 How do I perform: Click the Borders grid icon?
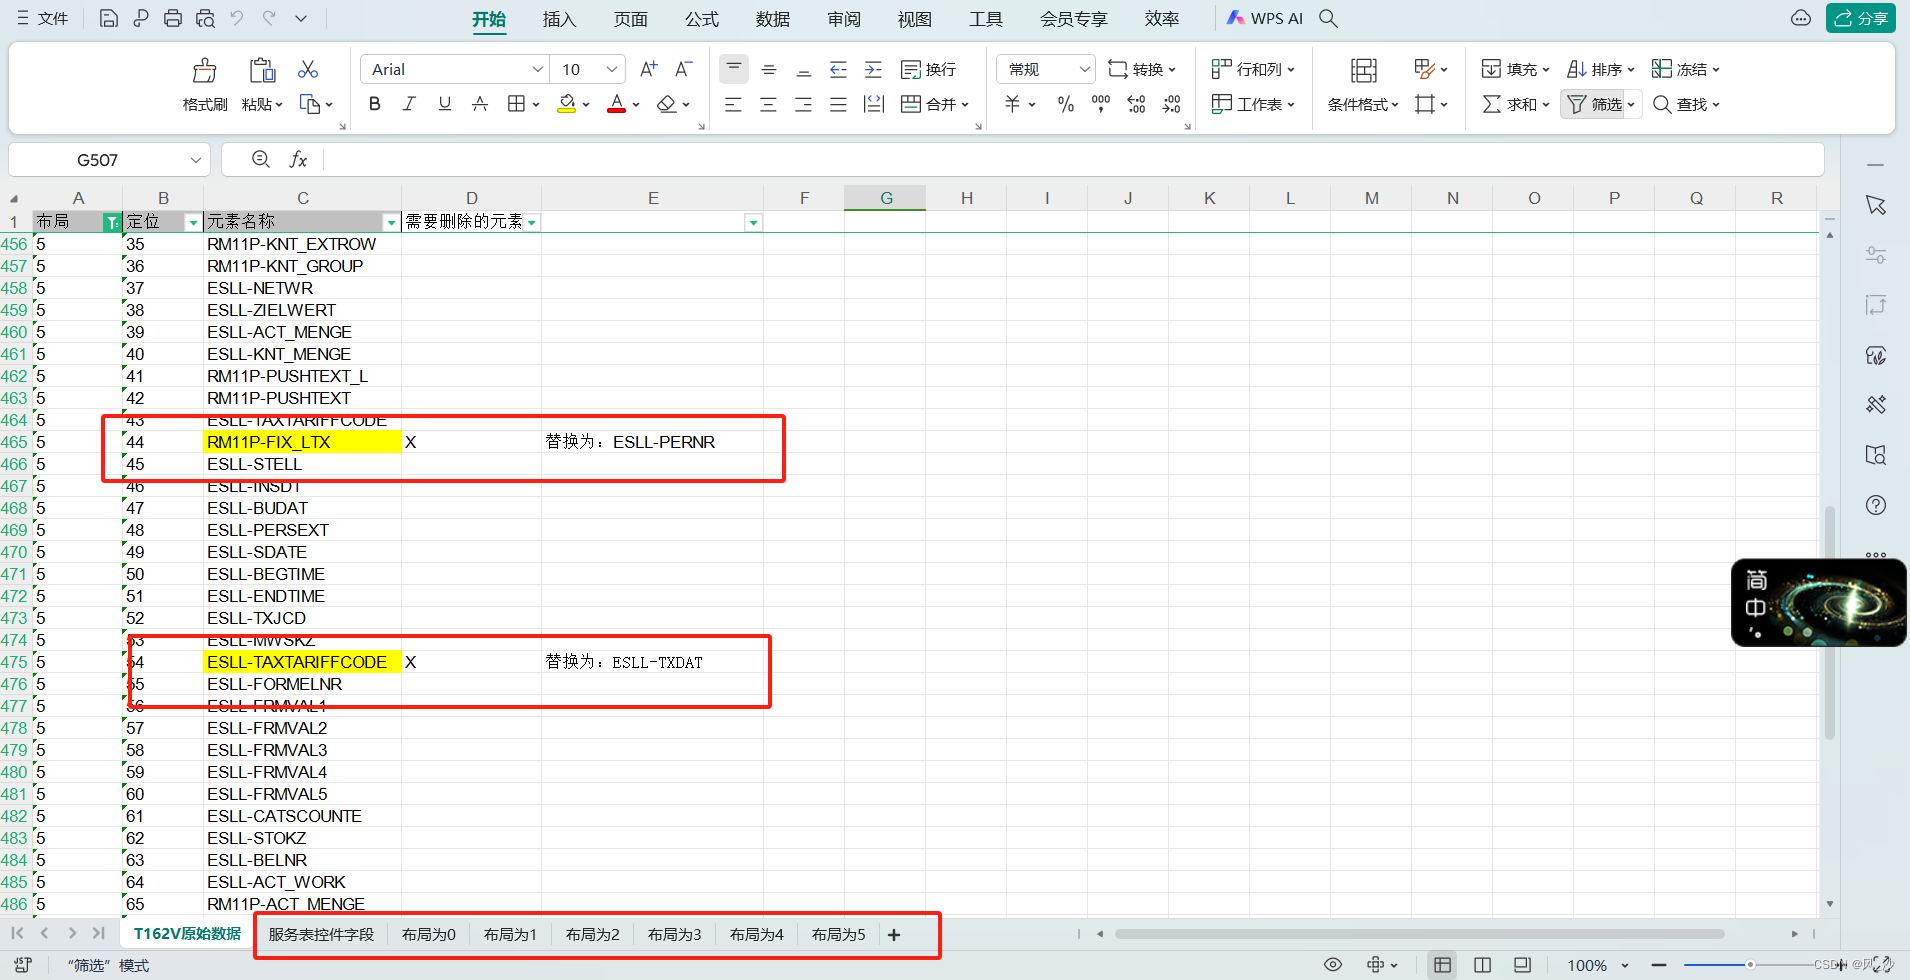[x=516, y=104]
